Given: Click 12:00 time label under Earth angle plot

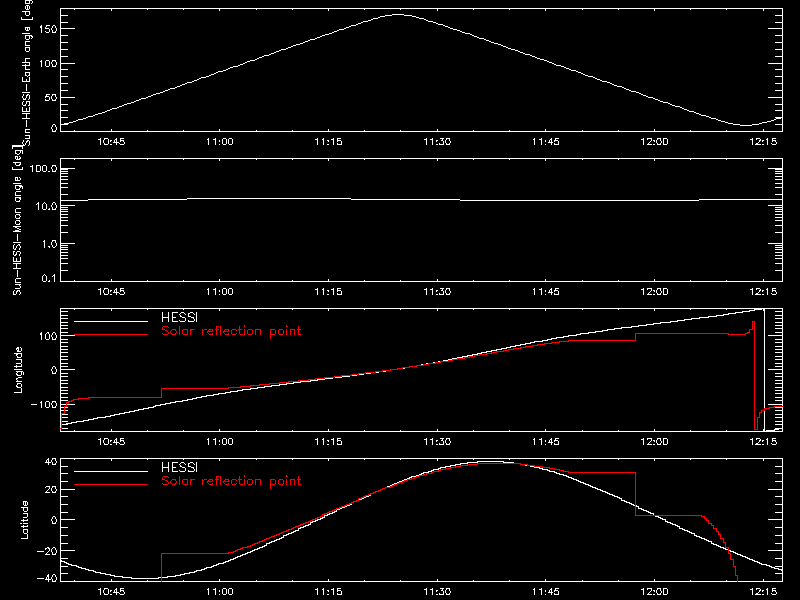Looking at the screenshot, I should pyautogui.click(x=655, y=142).
